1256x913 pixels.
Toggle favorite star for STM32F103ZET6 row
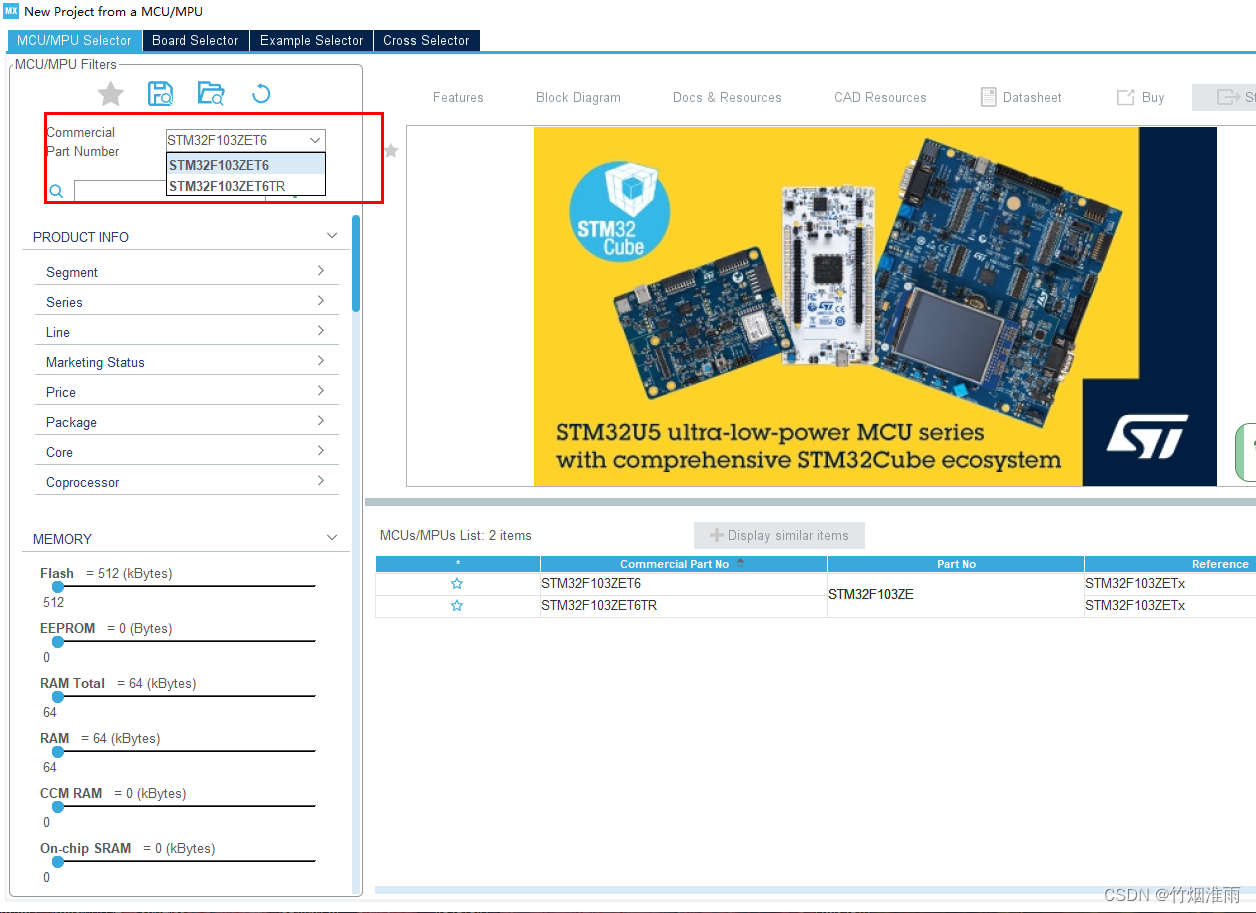point(457,583)
